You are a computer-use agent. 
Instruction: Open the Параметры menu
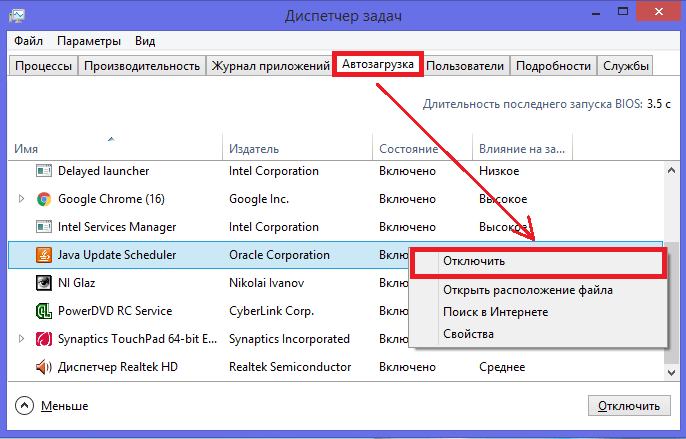(89, 41)
